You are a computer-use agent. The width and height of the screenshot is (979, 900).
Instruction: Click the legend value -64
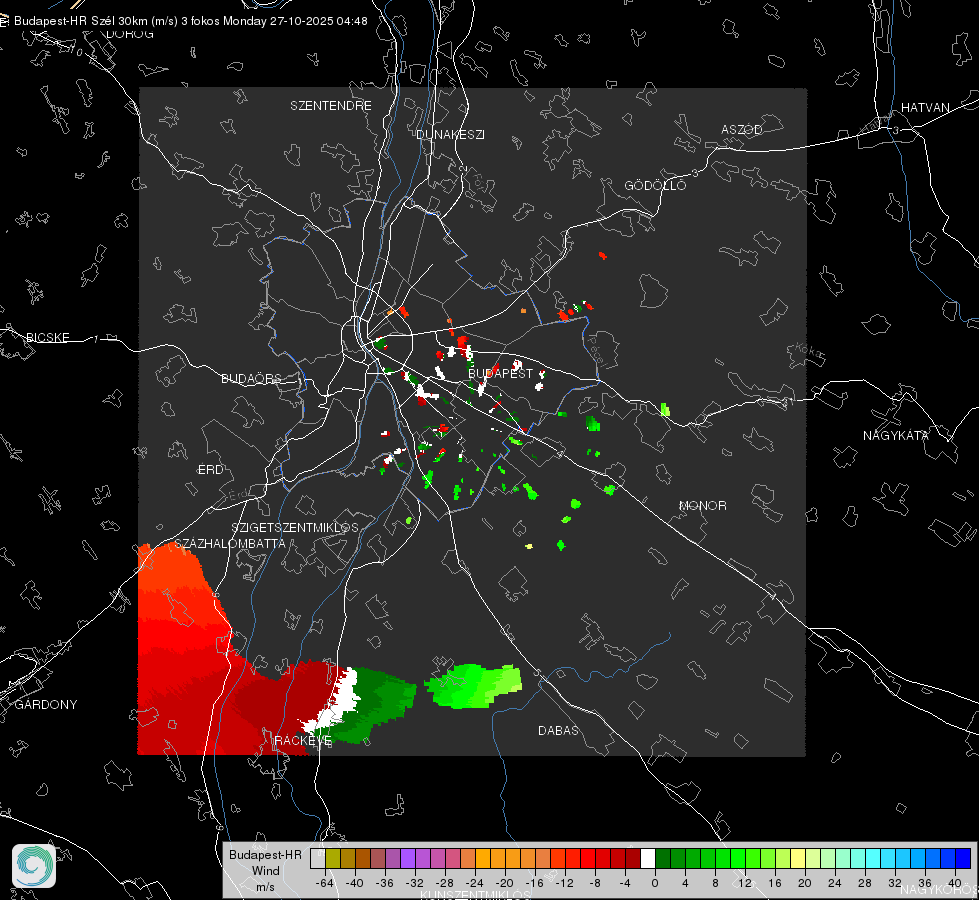click(x=325, y=883)
